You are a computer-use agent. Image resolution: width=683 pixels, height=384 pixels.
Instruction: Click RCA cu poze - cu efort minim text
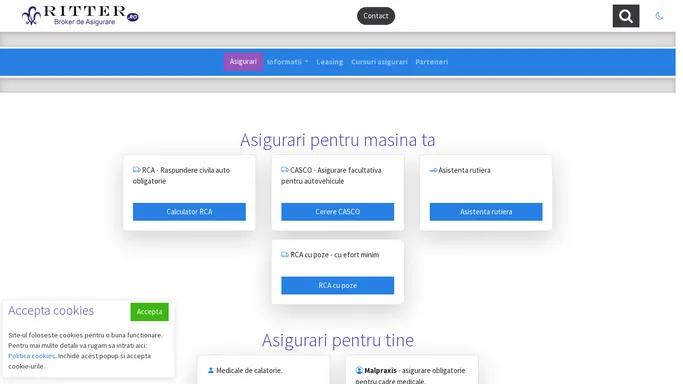[x=335, y=255]
